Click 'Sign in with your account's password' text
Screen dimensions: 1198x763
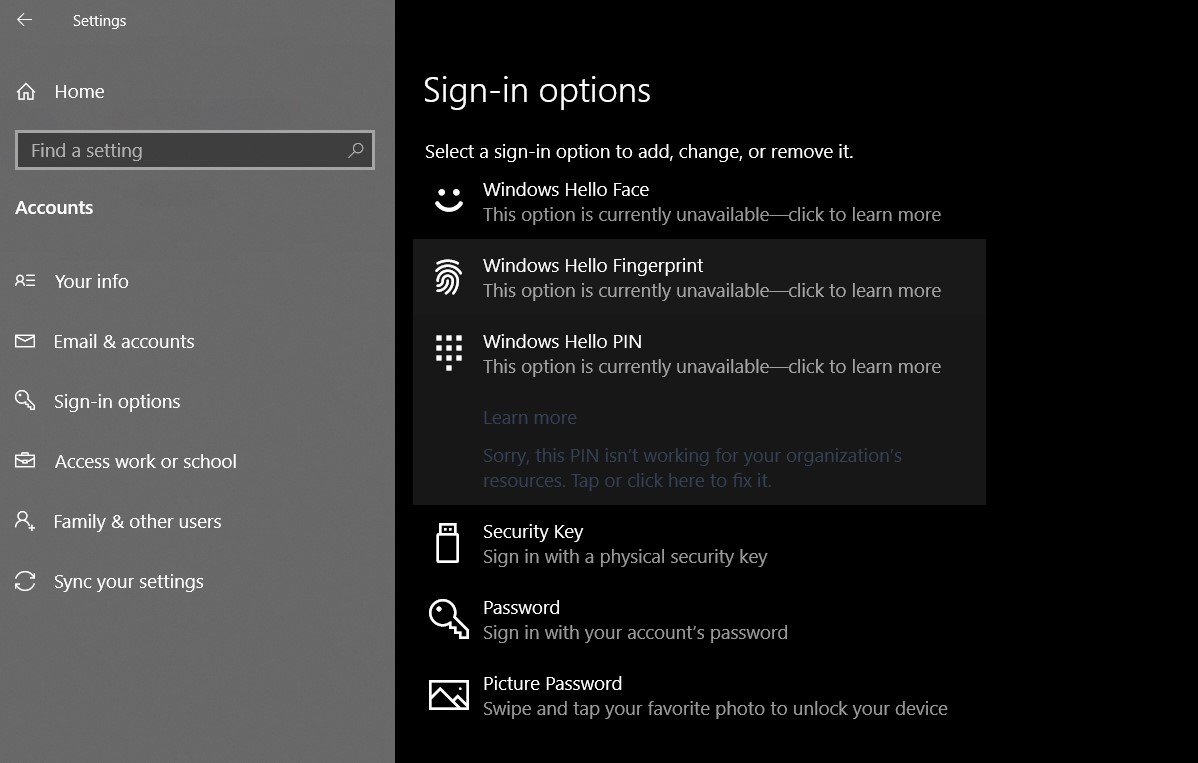tap(635, 632)
